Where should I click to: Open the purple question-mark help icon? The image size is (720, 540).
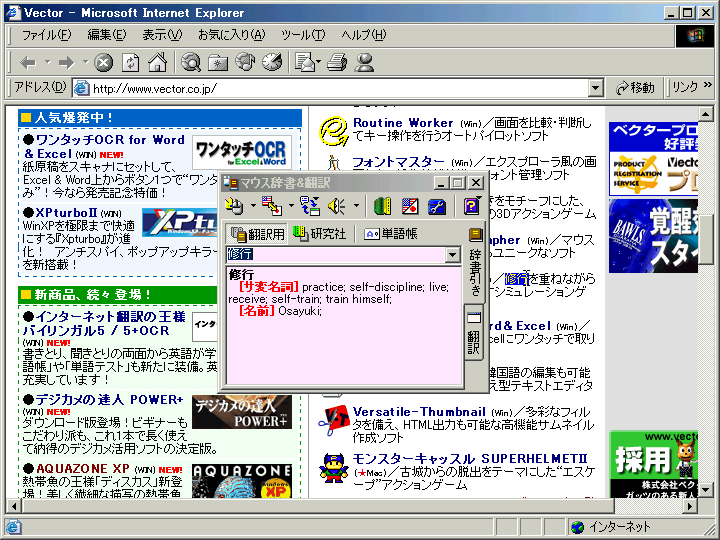471,206
